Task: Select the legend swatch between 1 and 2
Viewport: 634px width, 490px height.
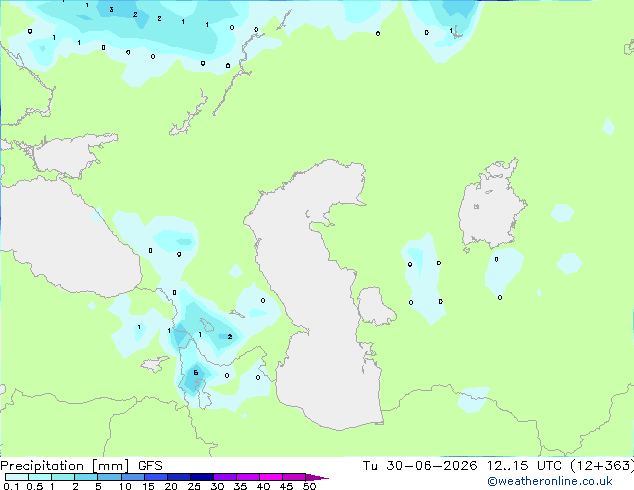Action: pos(63,477)
